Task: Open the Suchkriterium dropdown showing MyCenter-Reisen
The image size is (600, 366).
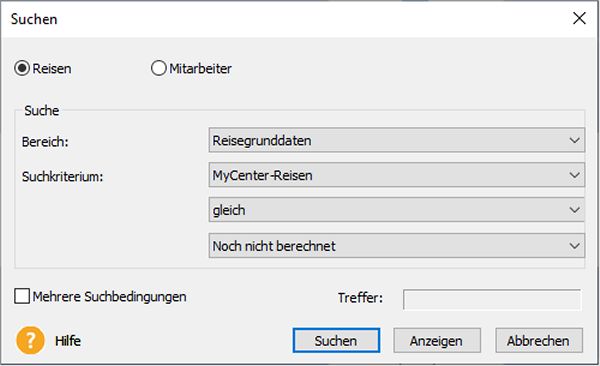Action: point(396,175)
